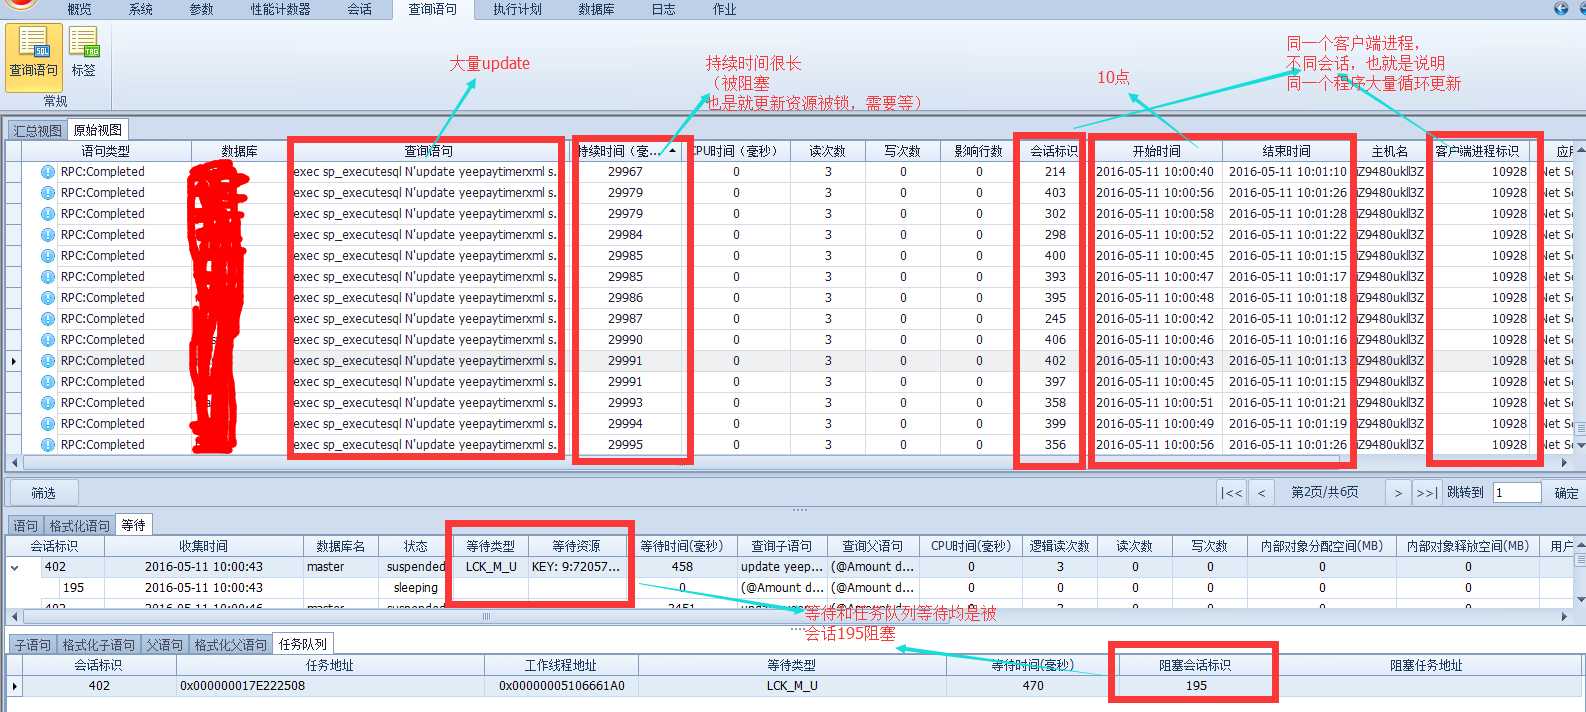Select the task address 0x000000017E222508 cell
Image resolution: width=1586 pixels, height=712 pixels.
point(330,686)
